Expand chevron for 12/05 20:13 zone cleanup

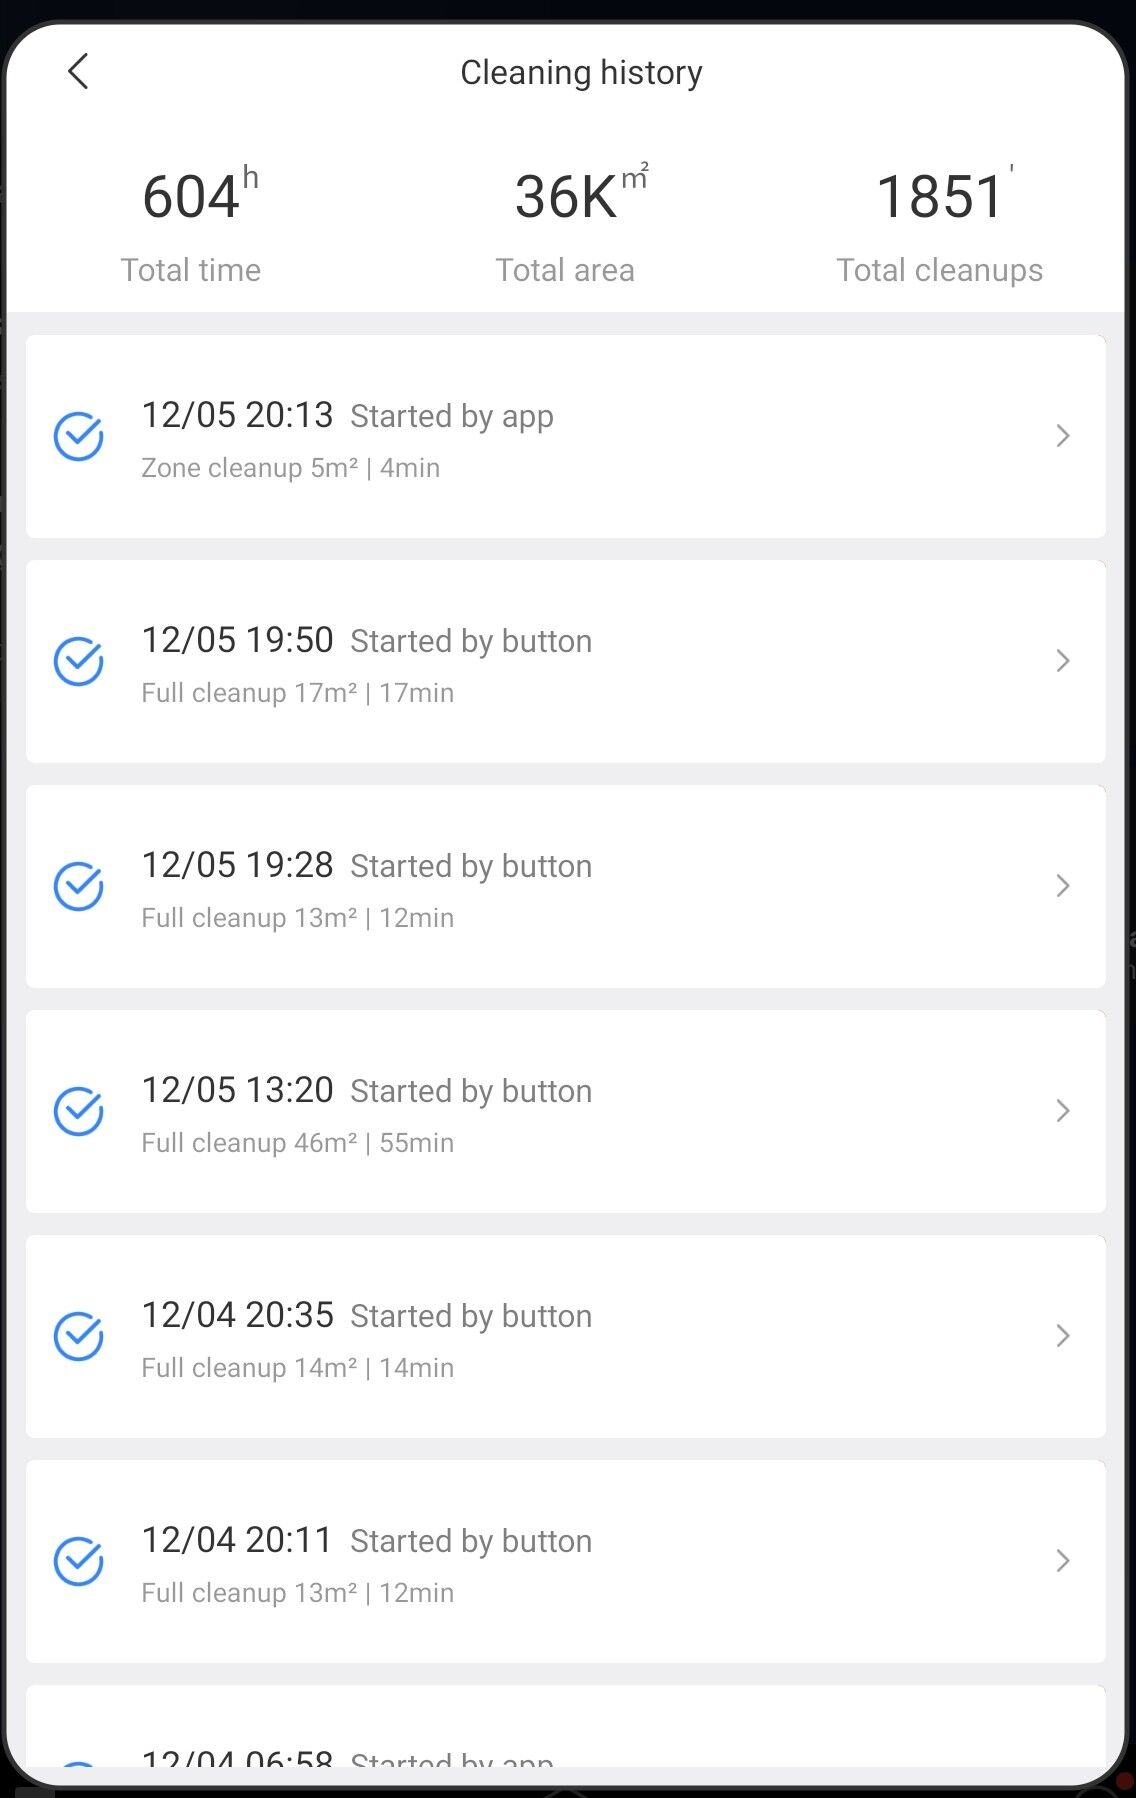pos(1063,436)
